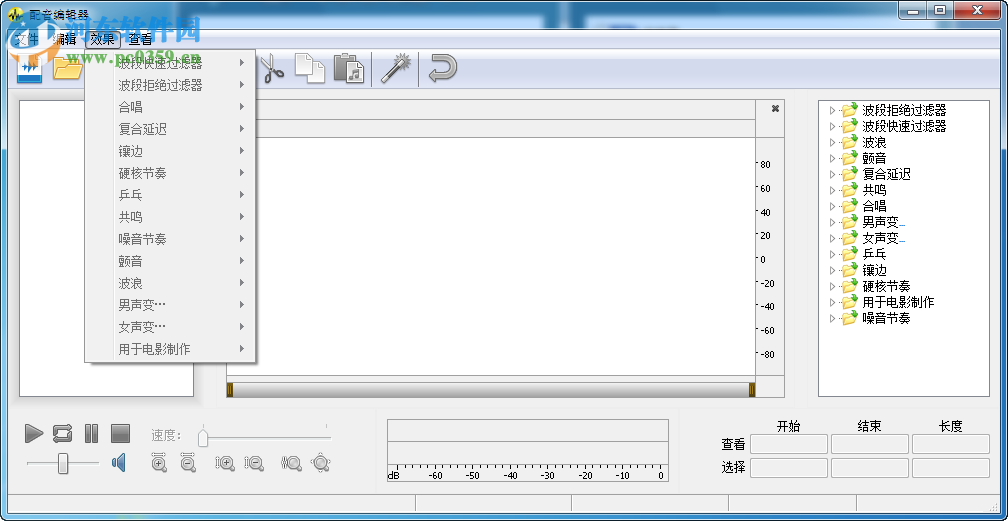
Task: Click the 查看 开始 field
Action: pyautogui.click(x=789, y=444)
